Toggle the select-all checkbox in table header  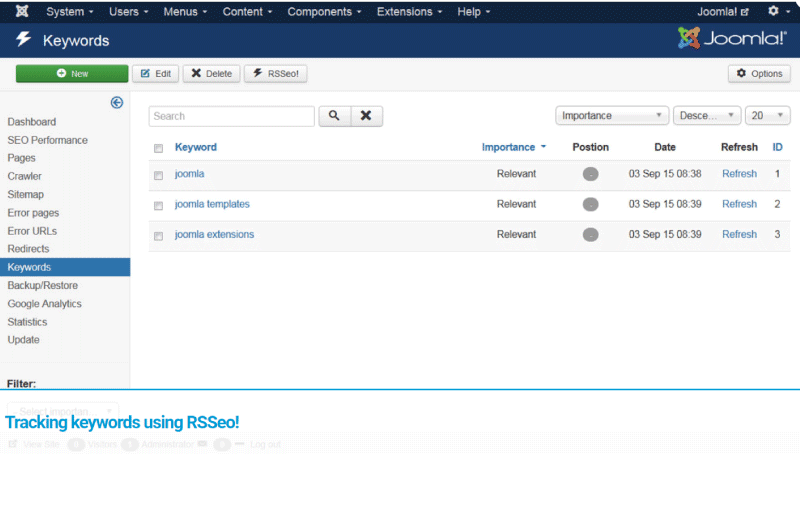158,148
